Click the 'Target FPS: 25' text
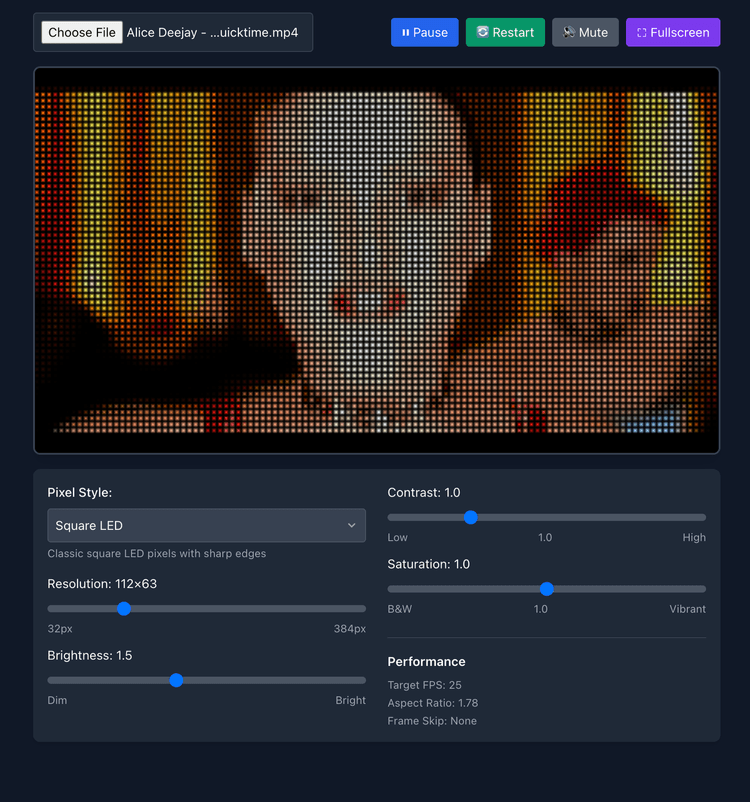This screenshot has width=750, height=802. pyautogui.click(x=424, y=685)
